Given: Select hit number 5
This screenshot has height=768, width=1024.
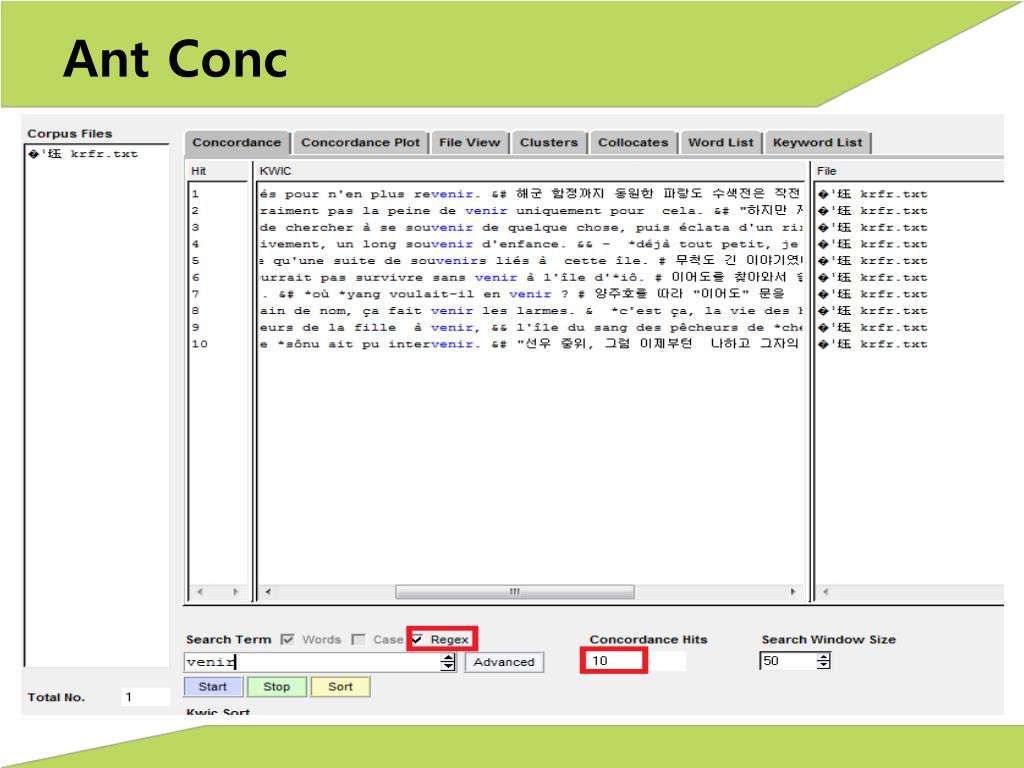Looking at the screenshot, I should tap(195, 261).
